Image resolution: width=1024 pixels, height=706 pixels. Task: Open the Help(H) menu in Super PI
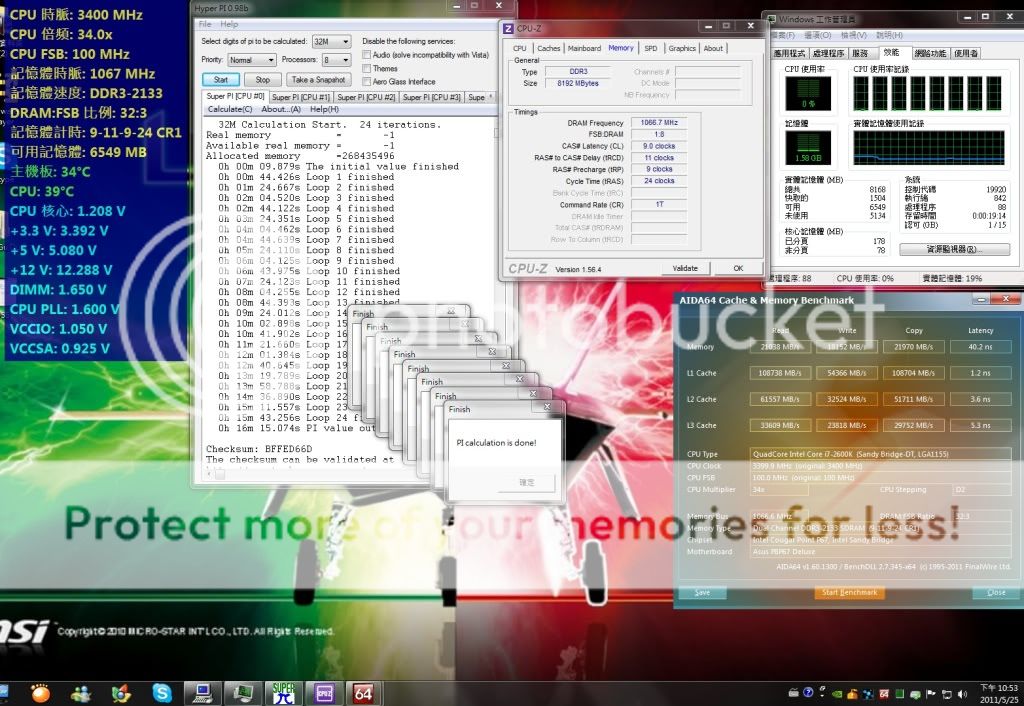[324, 109]
